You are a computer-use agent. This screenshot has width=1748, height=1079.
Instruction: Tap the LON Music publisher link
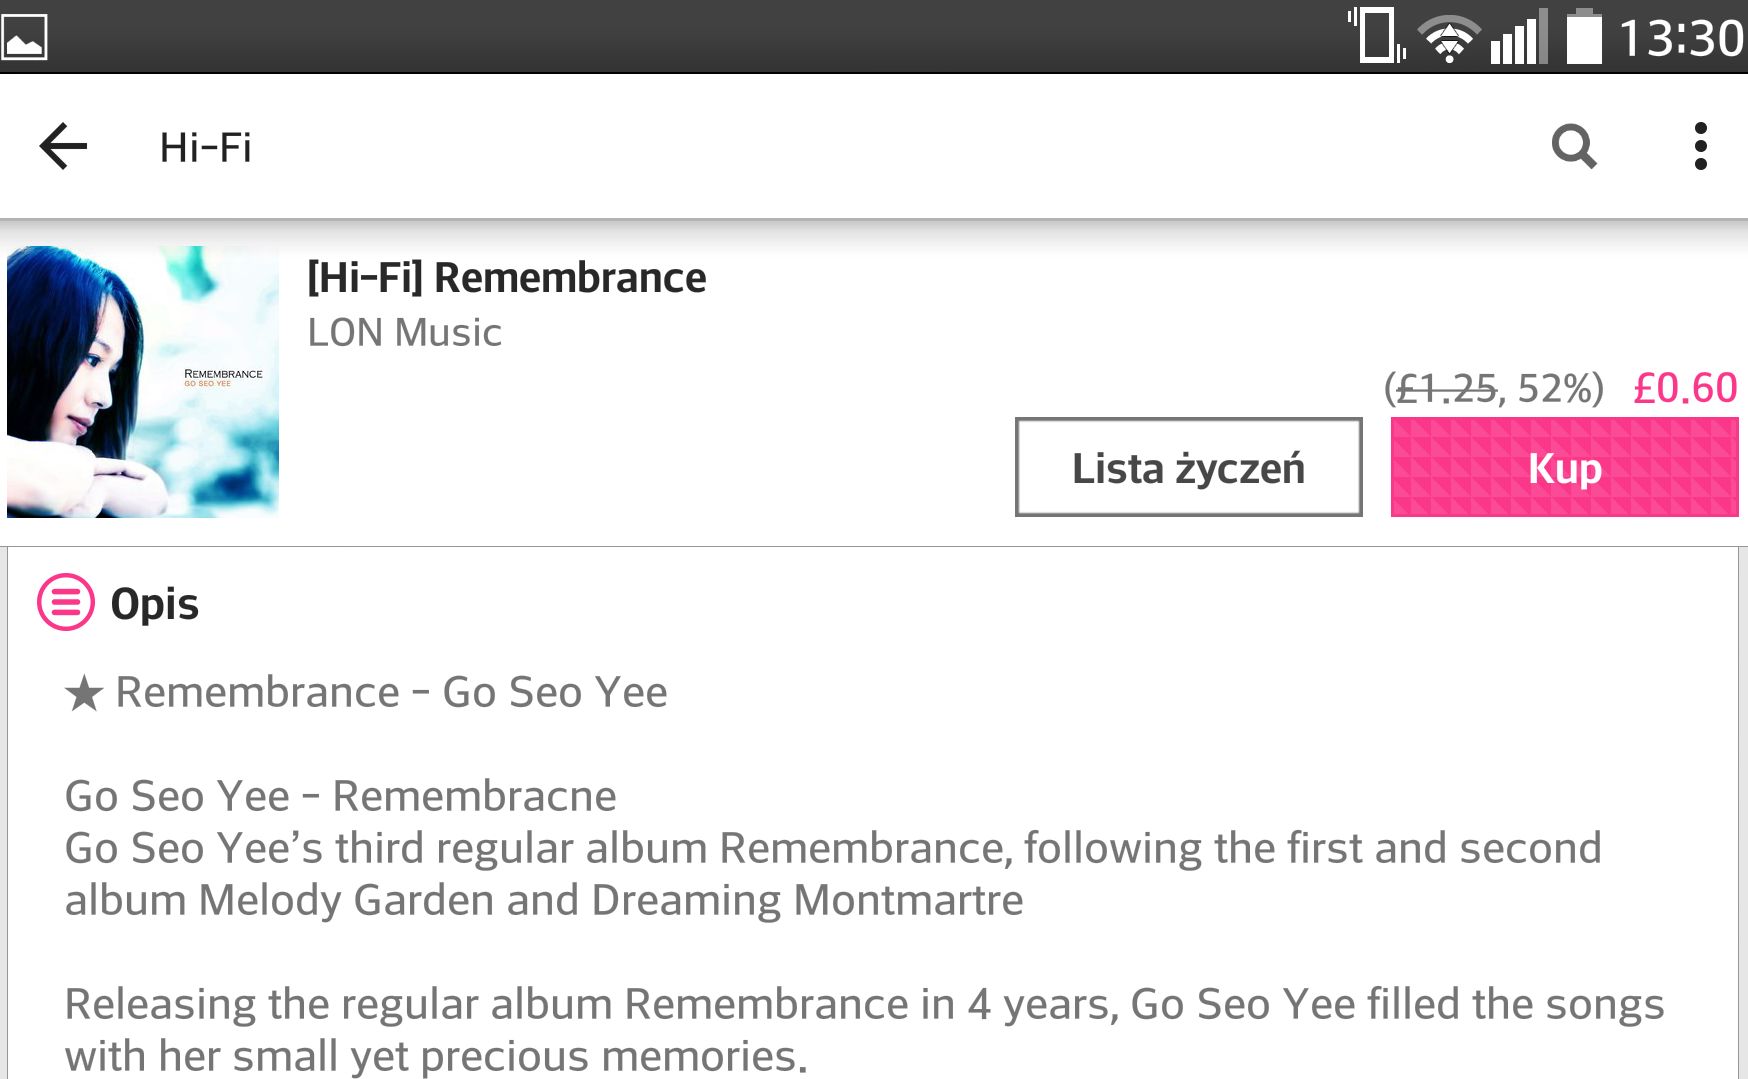coord(404,333)
